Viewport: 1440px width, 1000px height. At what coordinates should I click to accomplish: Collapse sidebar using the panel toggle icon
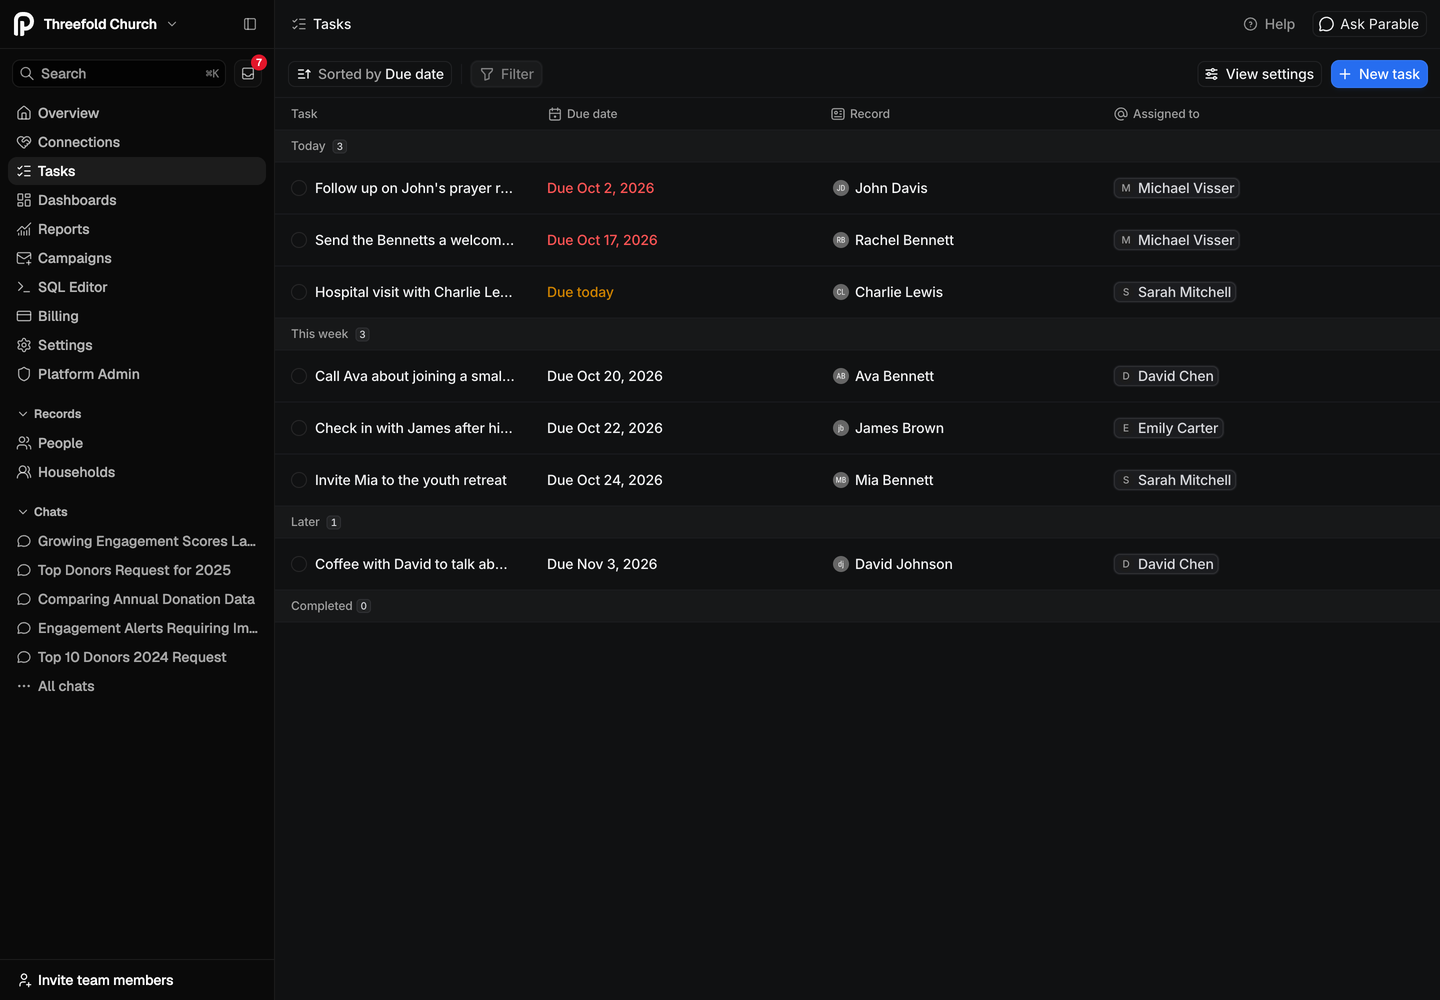point(250,24)
